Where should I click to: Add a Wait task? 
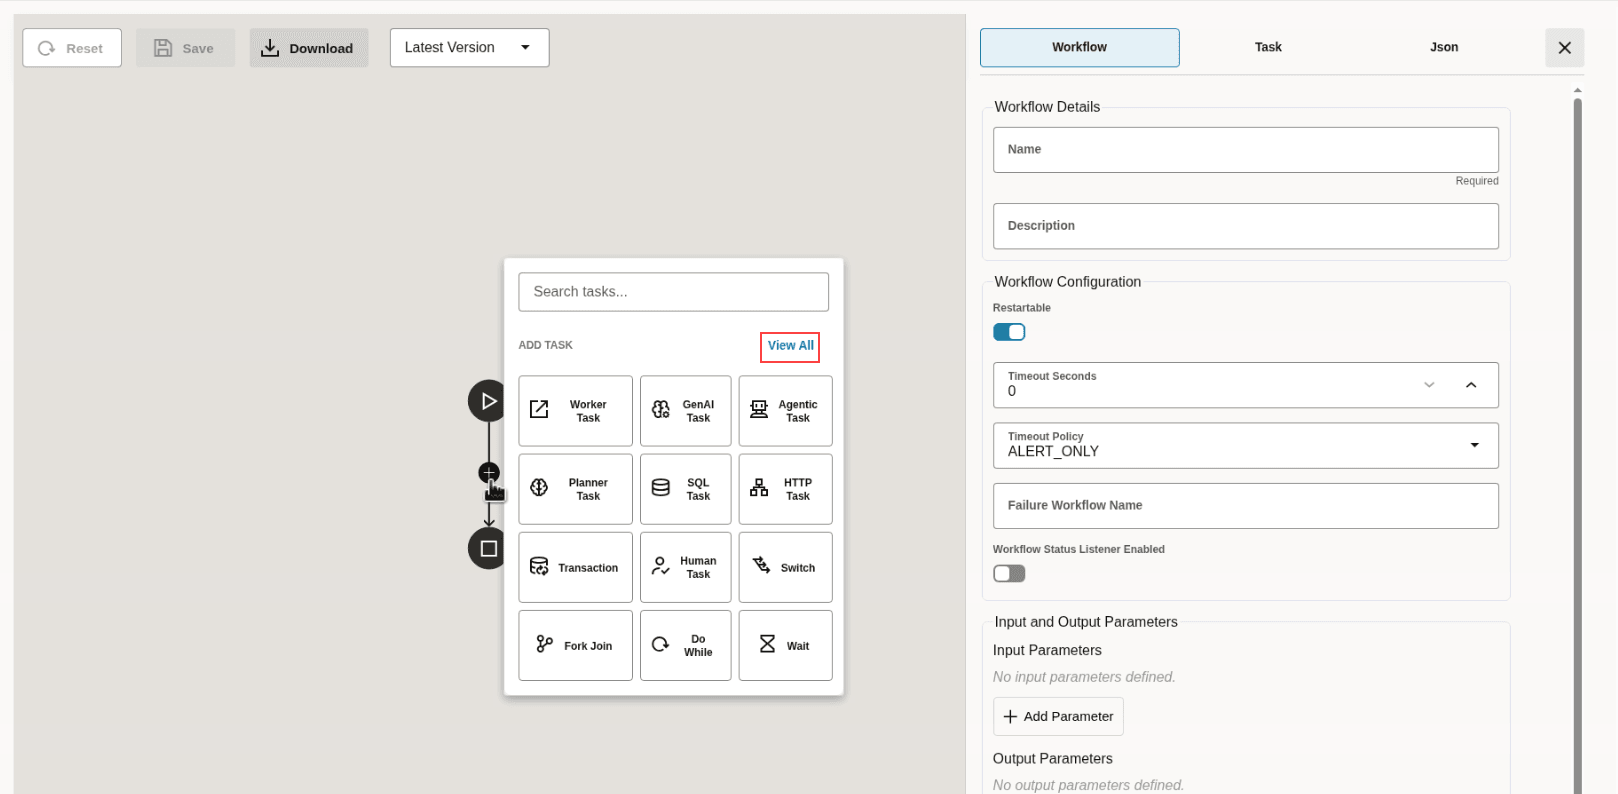(x=785, y=645)
